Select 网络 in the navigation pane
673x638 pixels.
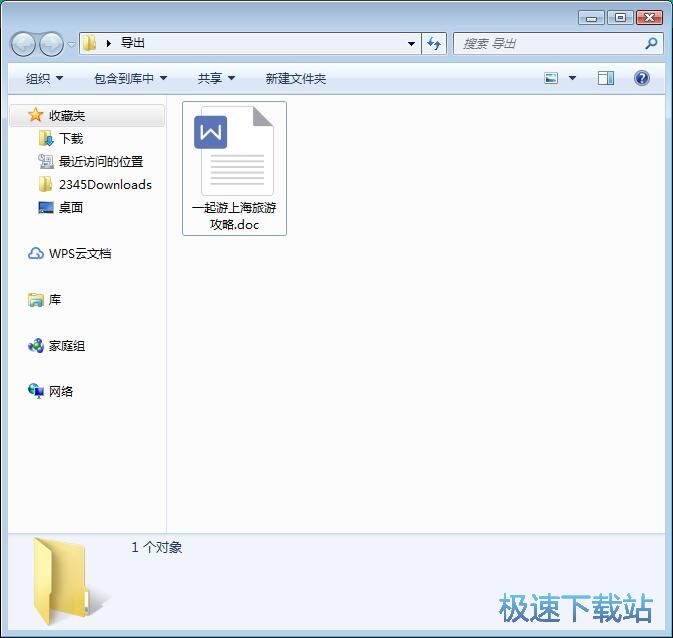[61, 392]
